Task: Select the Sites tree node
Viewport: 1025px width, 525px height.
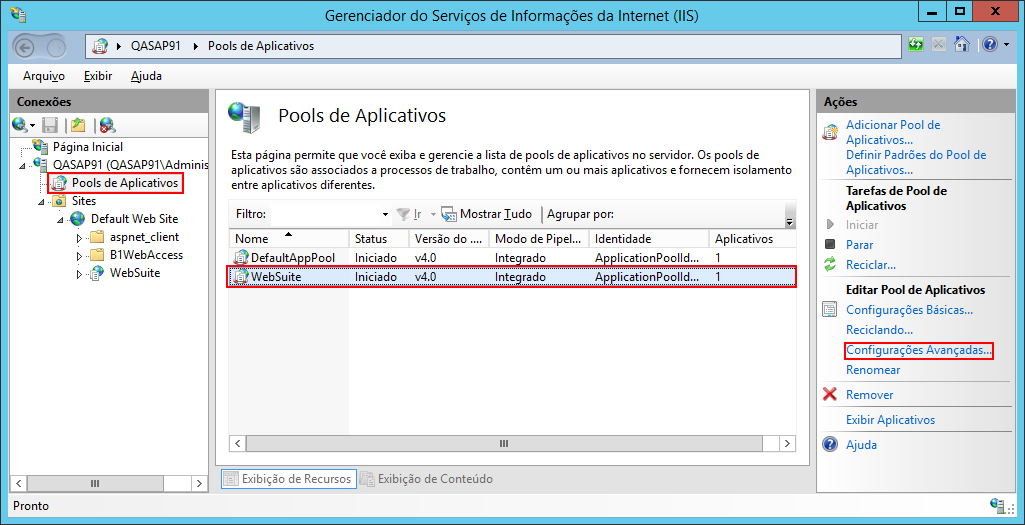Action: [x=84, y=201]
